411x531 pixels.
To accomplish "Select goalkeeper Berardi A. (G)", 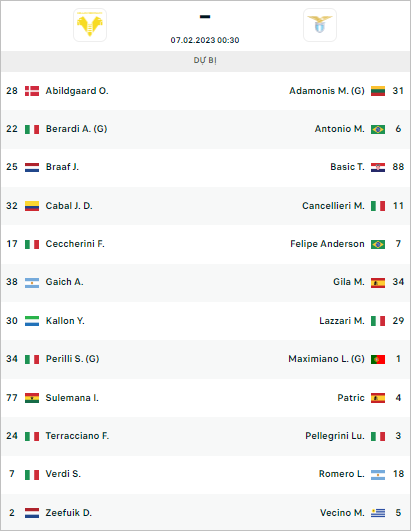I will [x=76, y=129].
